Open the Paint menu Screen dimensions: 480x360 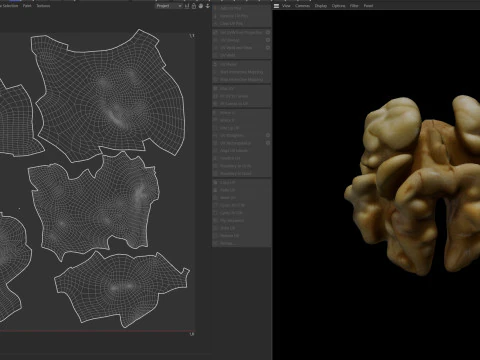27,6
